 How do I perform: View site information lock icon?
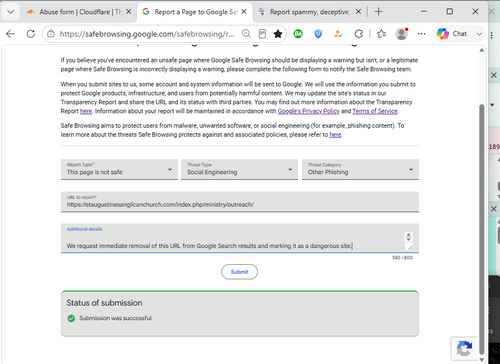point(51,34)
